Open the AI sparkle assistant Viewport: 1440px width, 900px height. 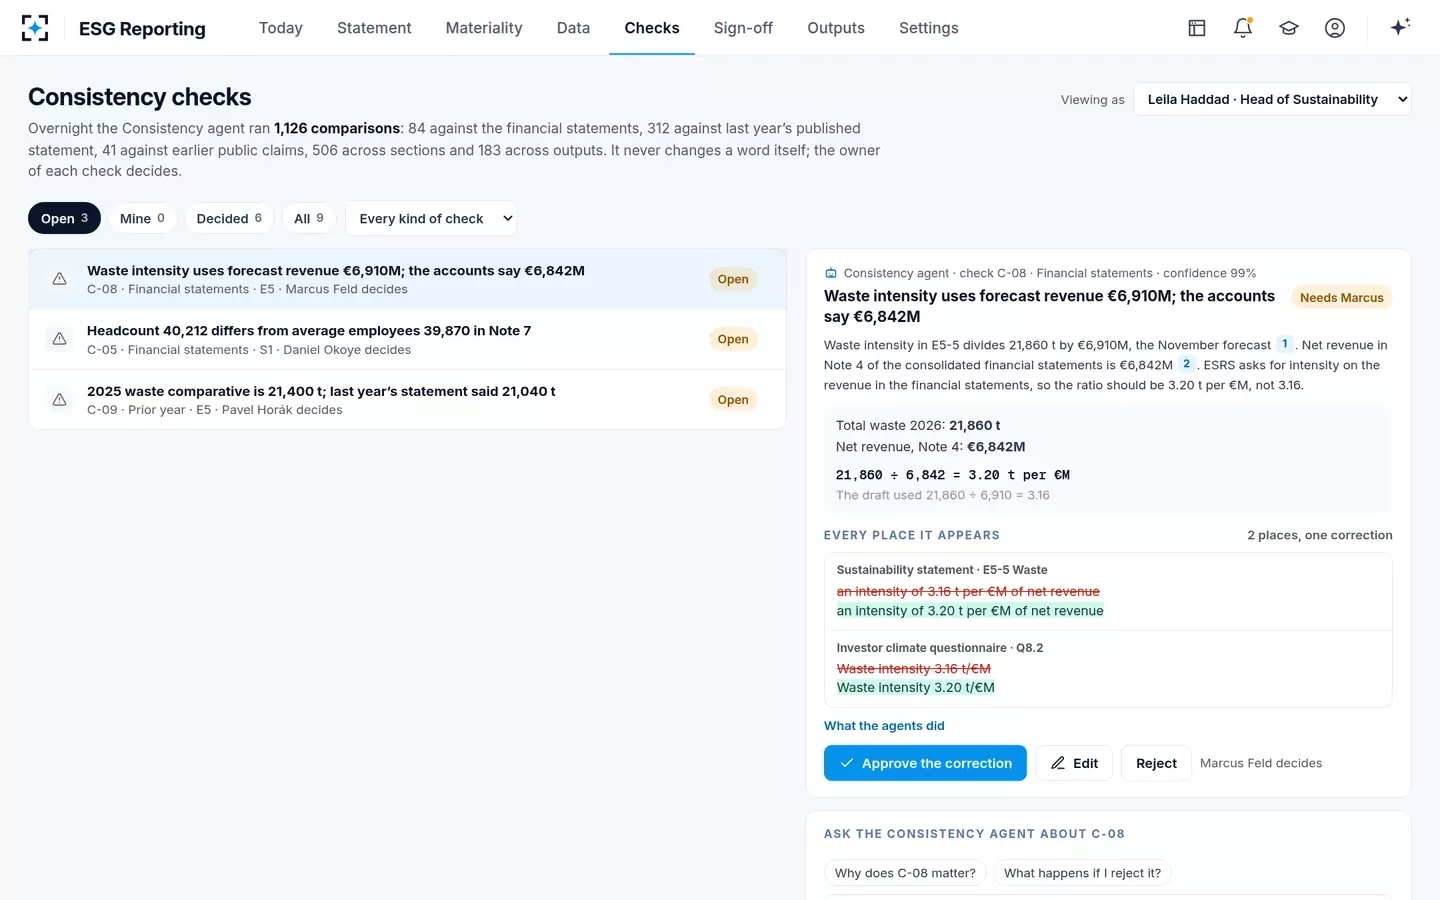click(1400, 27)
